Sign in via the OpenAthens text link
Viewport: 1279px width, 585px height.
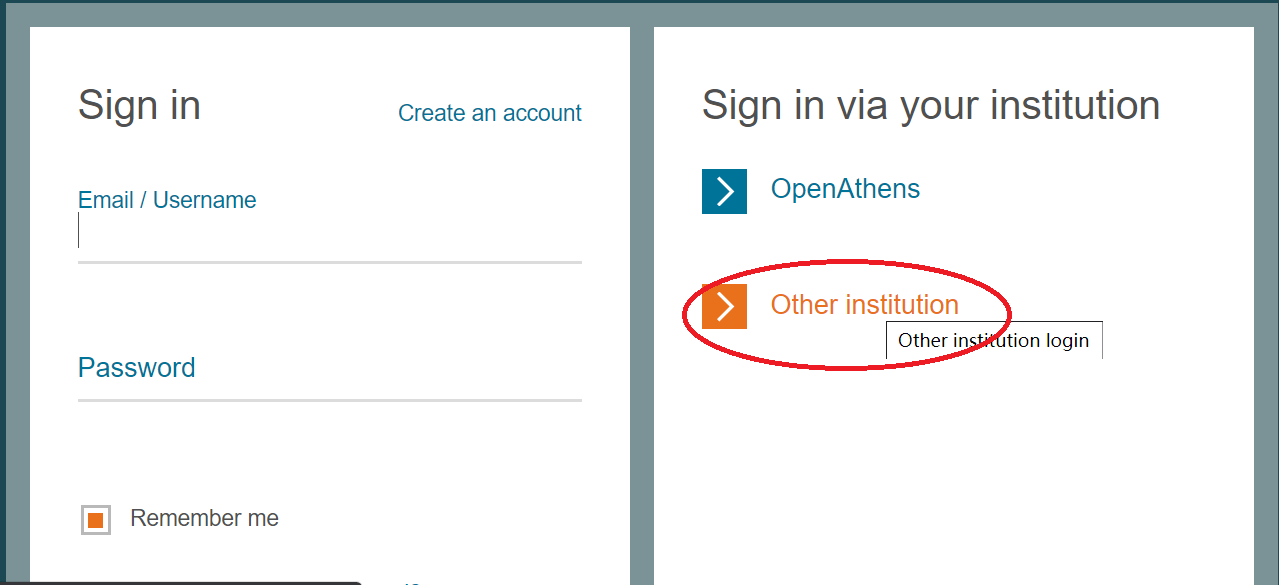tap(845, 189)
